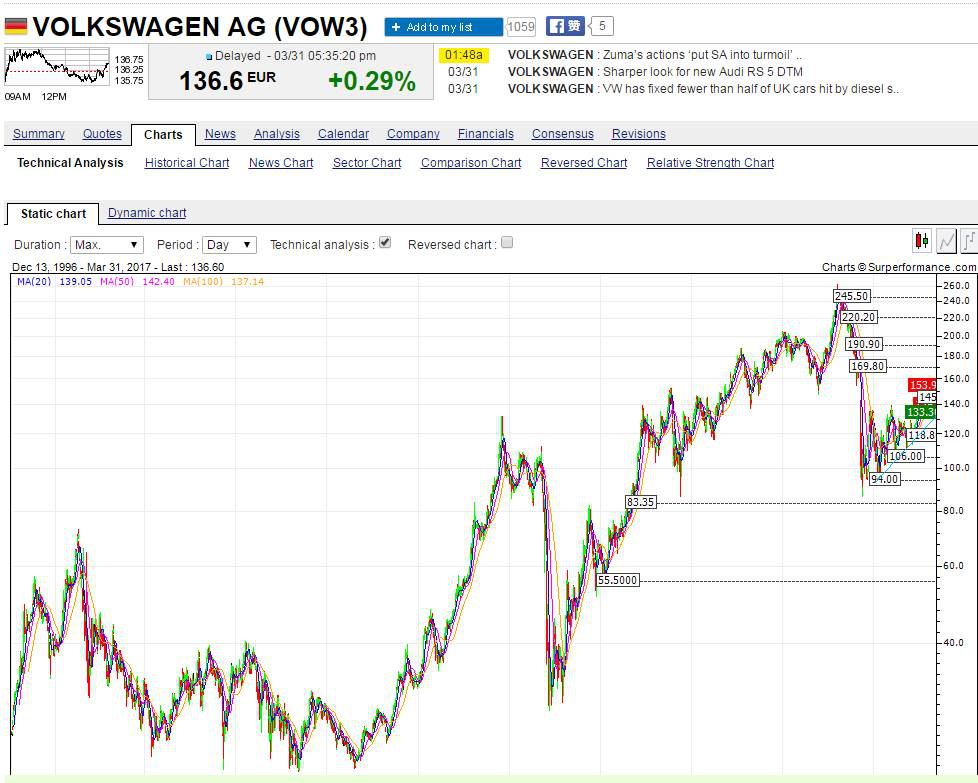Screen dimensions: 978x783
Task: Open the News Chart link
Action: point(281,163)
